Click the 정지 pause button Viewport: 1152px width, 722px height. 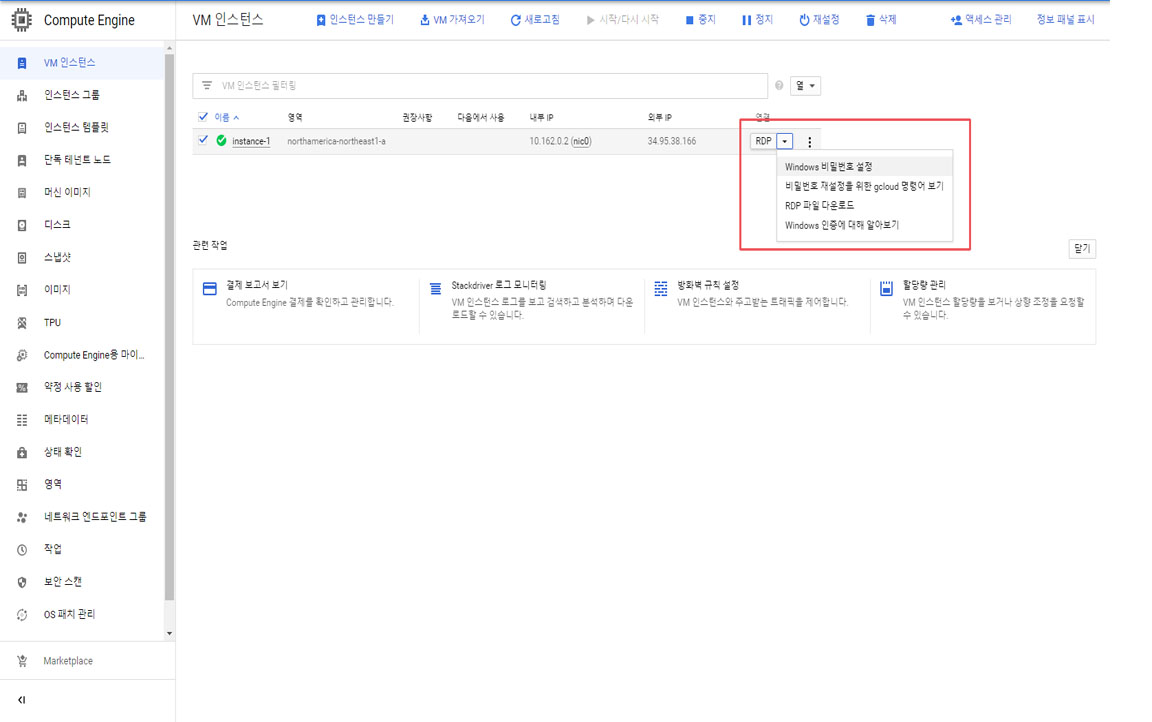[757, 20]
